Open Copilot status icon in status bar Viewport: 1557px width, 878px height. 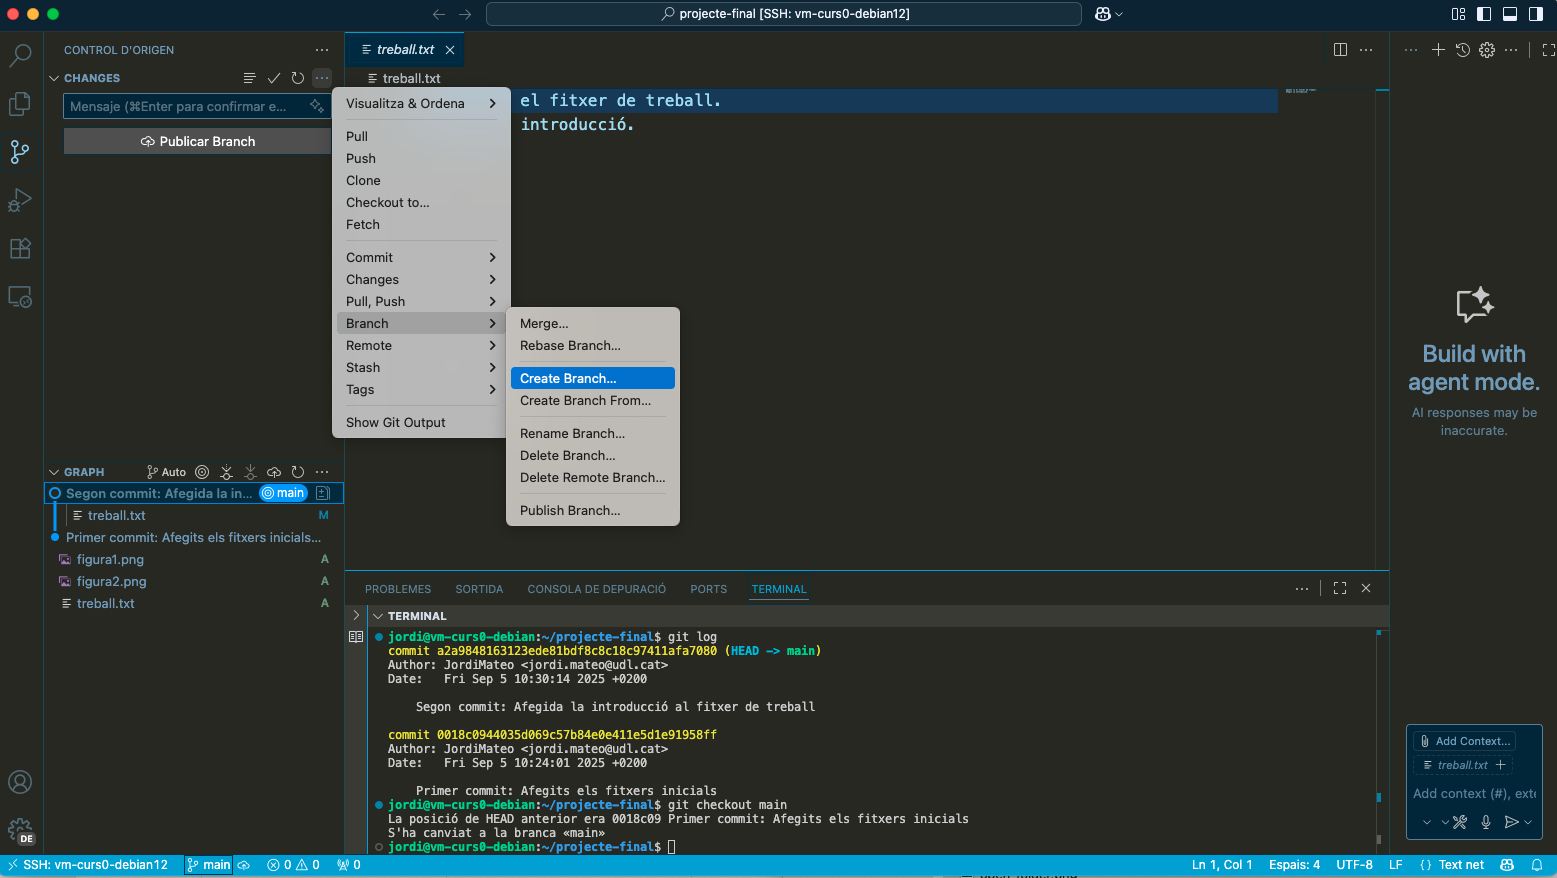(x=1507, y=865)
